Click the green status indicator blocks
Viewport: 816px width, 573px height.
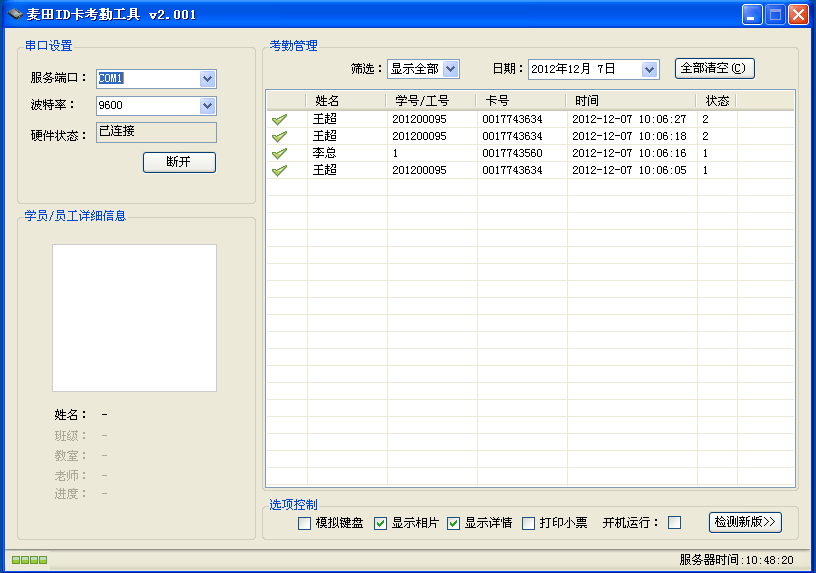(30, 560)
